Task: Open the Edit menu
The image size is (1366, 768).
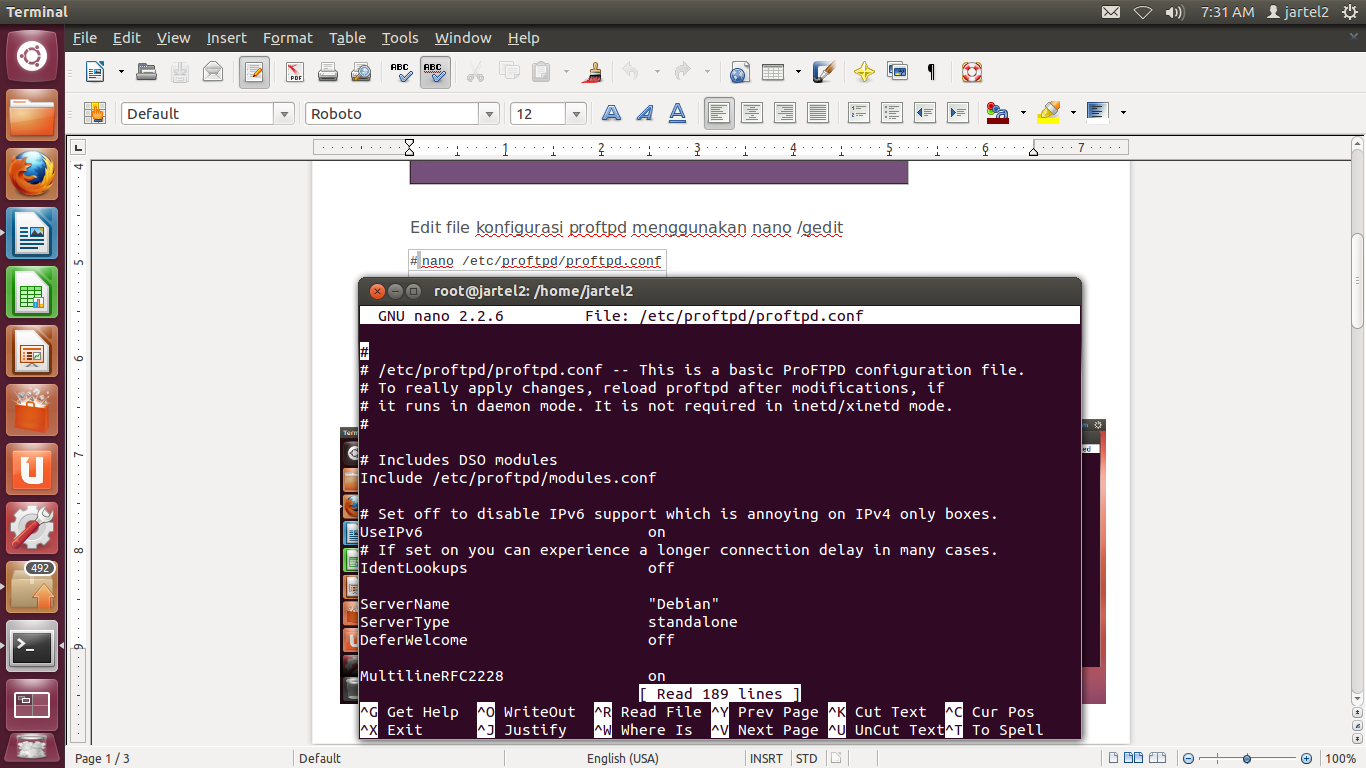Action: 127,38
